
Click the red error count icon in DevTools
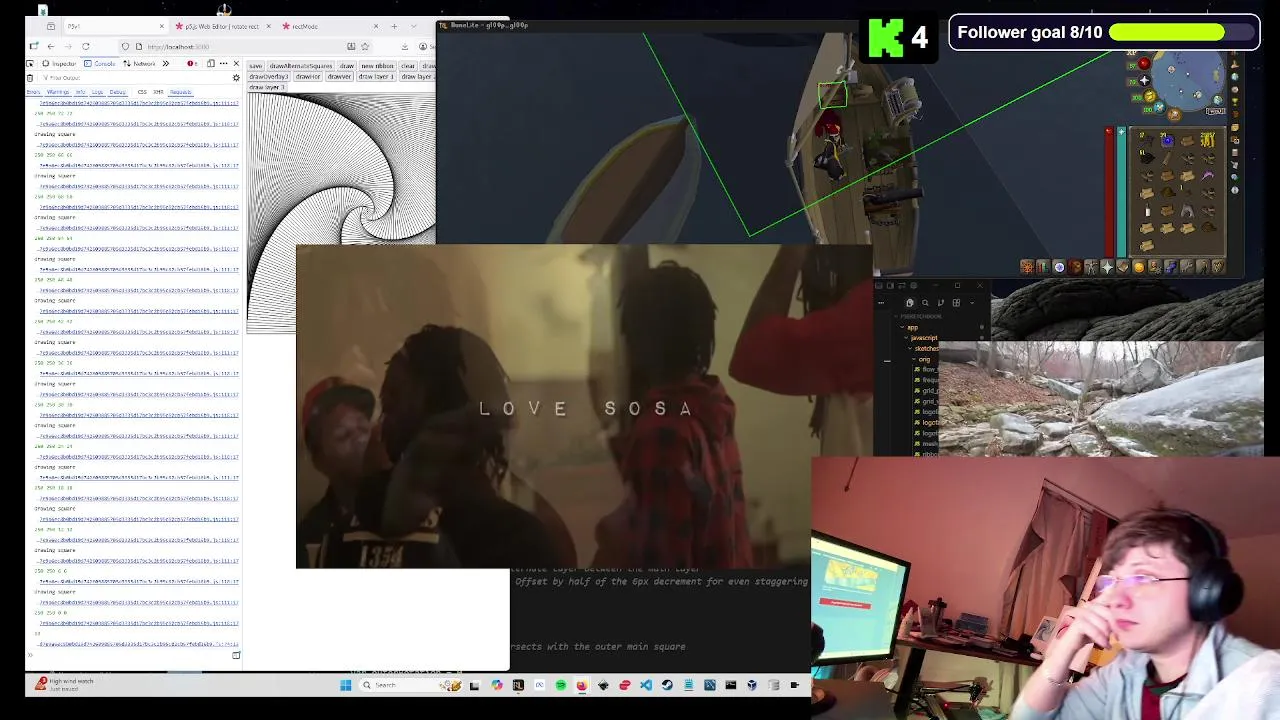point(192,64)
